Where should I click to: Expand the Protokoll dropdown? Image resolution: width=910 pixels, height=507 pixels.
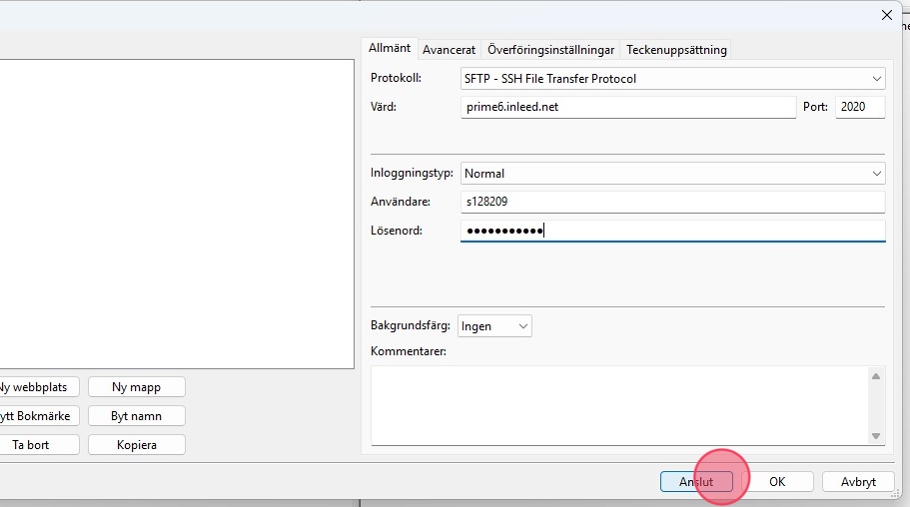point(672,78)
